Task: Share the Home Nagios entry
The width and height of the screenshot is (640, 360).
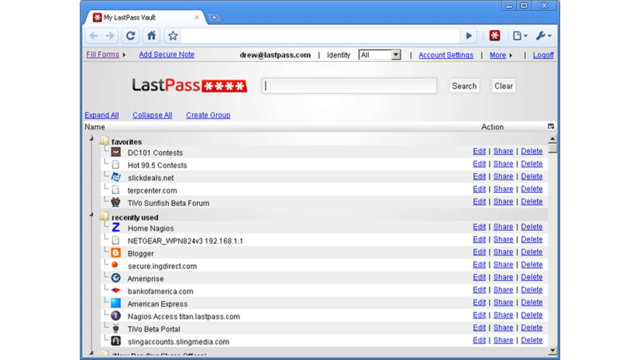Action: (503, 227)
